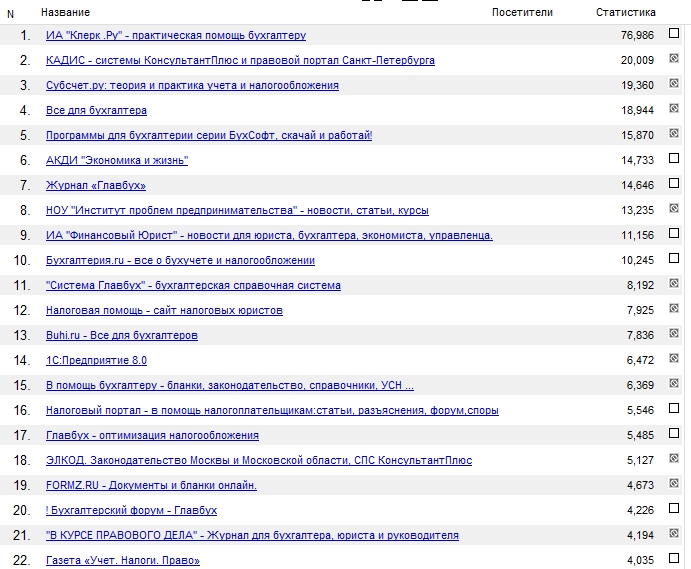Open Программы для бухгалтерии БухСофт link
The width and height of the screenshot is (691, 569).
click(x=209, y=135)
